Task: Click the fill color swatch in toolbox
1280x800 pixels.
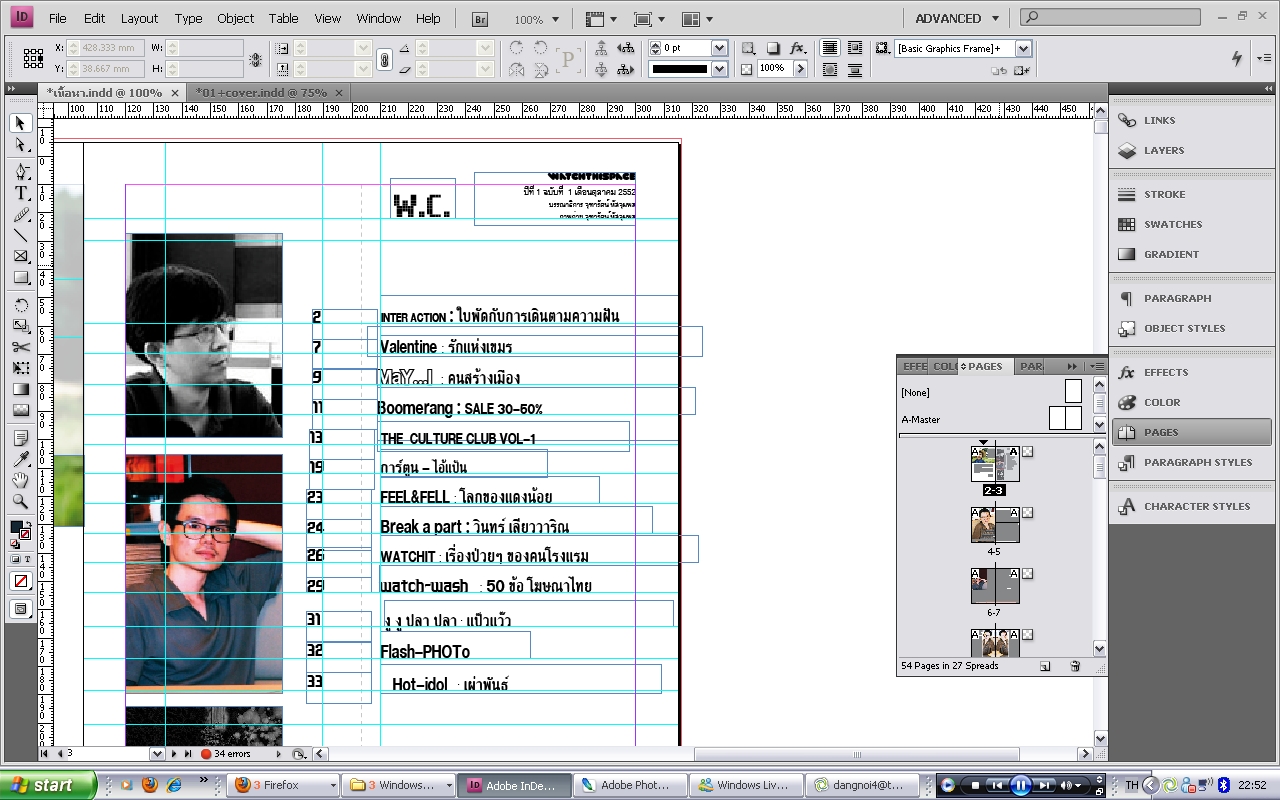Action: click(18, 527)
